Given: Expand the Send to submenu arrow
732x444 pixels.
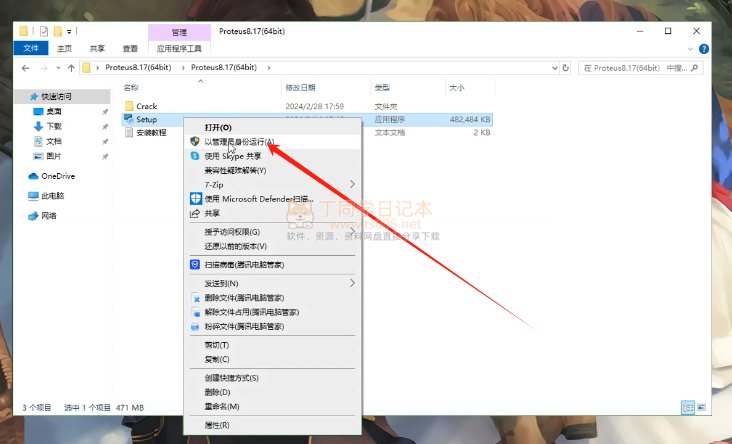Looking at the screenshot, I should pyautogui.click(x=352, y=283).
